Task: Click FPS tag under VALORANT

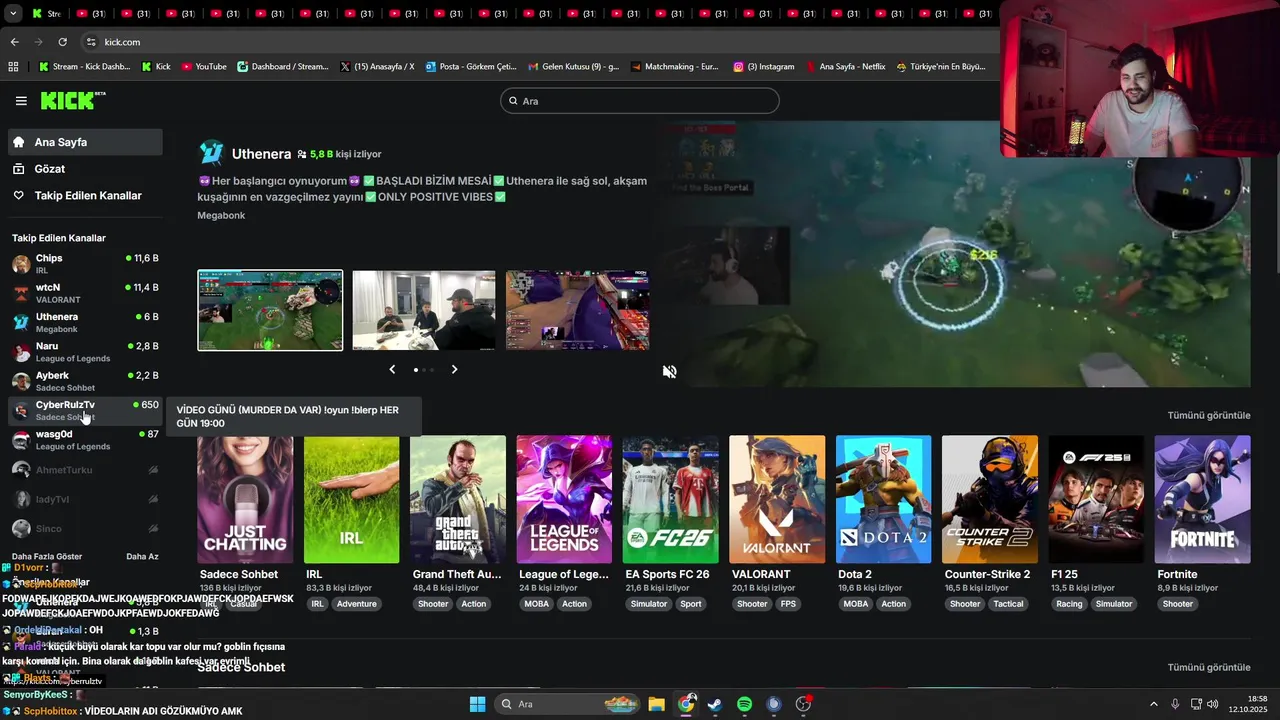Action: click(788, 604)
